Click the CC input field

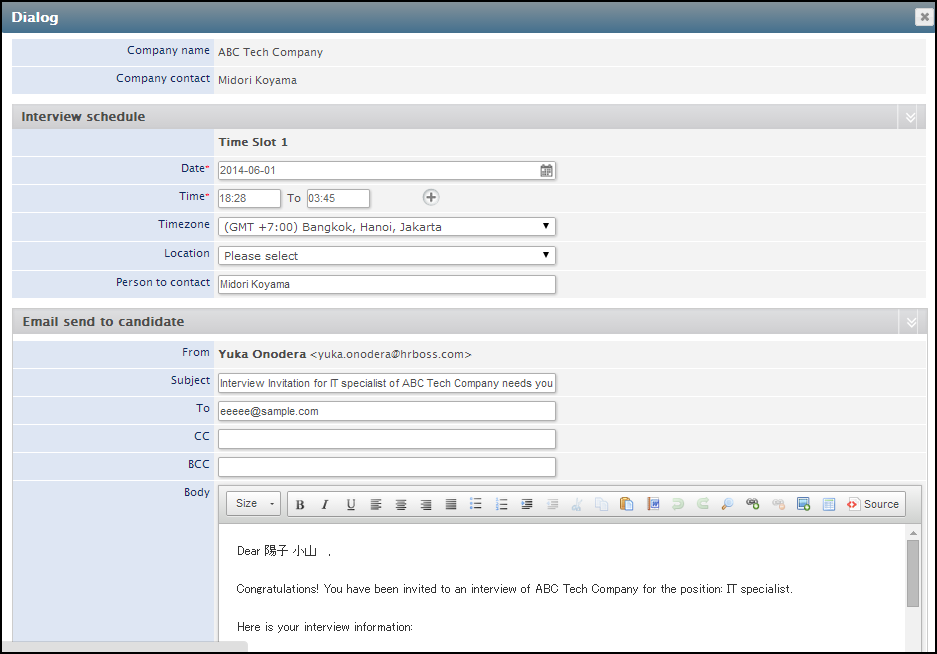click(x=387, y=439)
